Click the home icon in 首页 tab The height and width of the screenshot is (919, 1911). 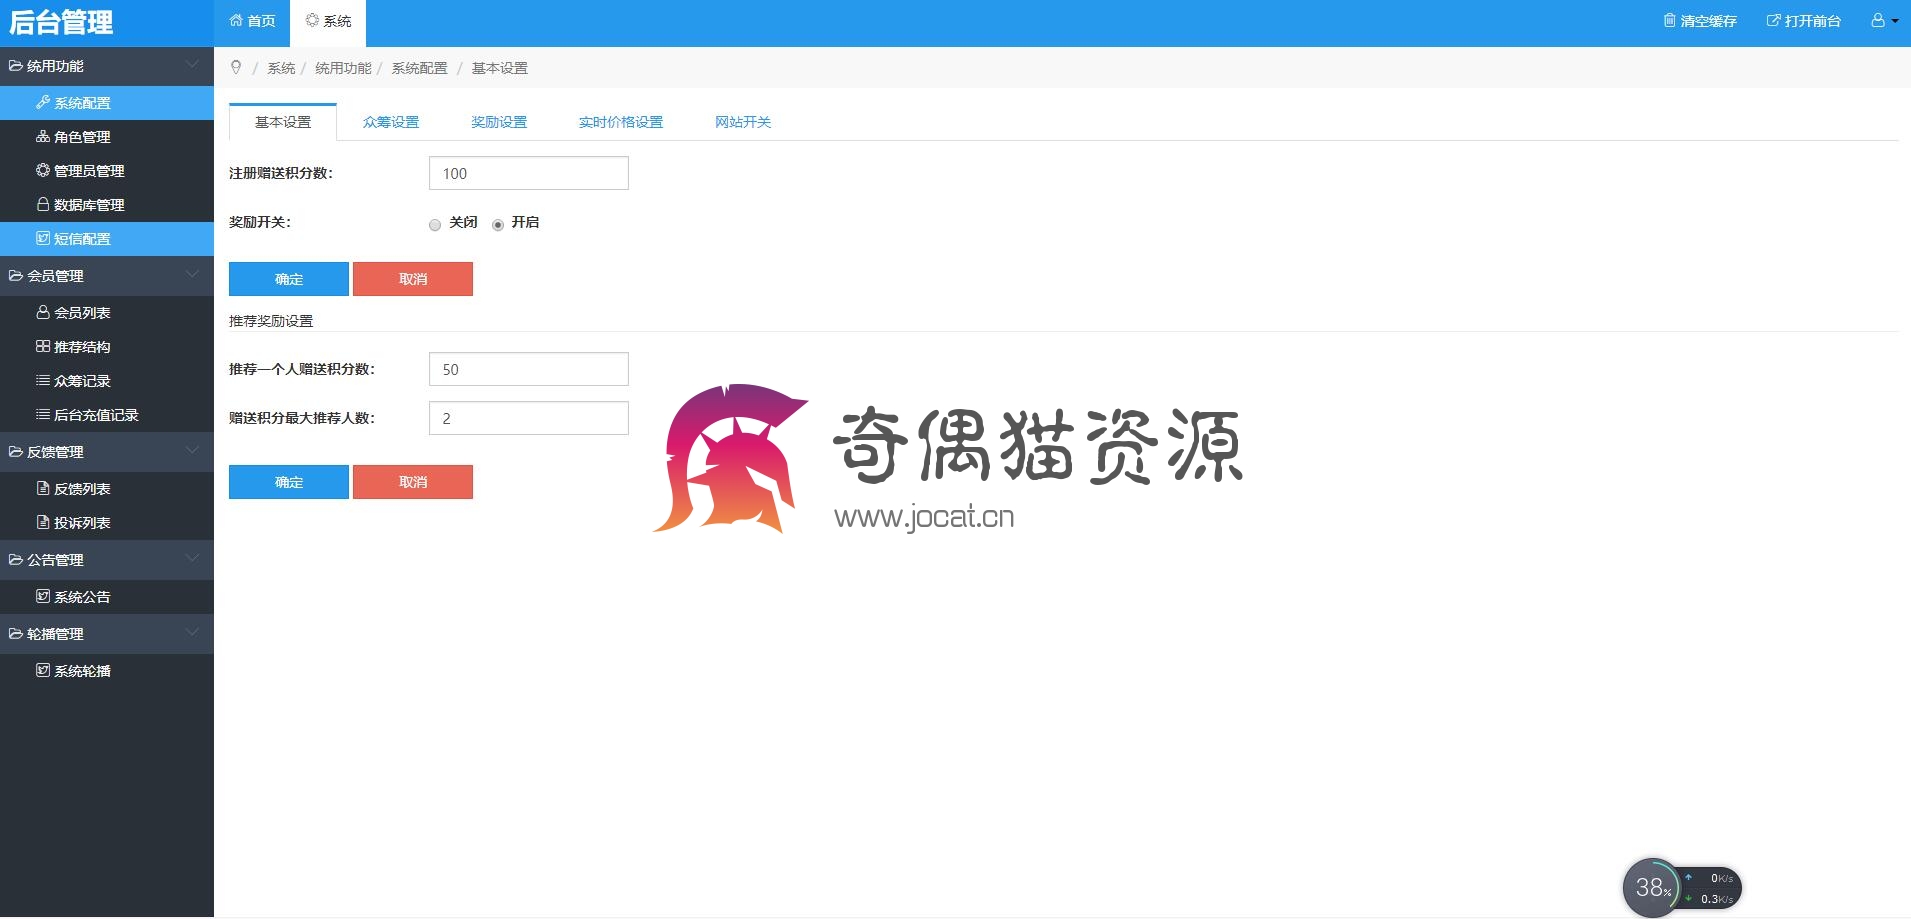pos(236,20)
